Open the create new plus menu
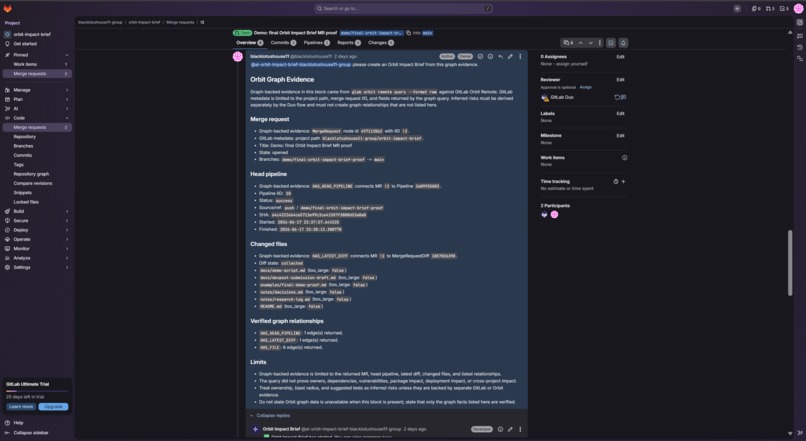The image size is (806, 441). (737, 8)
